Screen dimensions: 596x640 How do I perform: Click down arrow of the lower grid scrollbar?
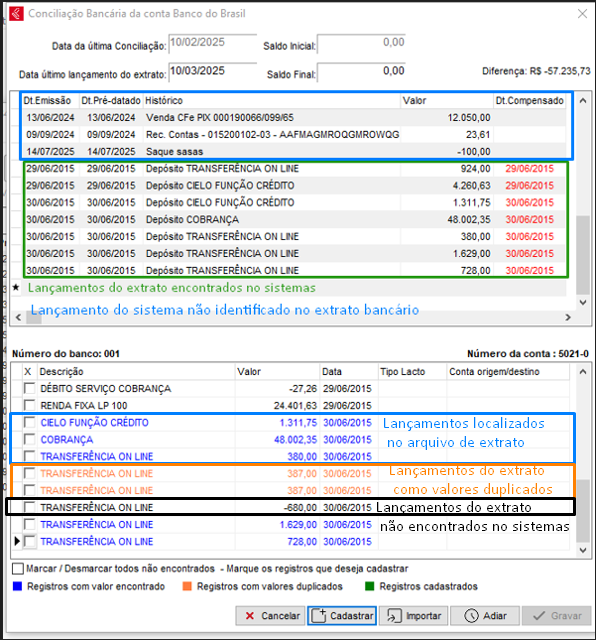point(583,550)
